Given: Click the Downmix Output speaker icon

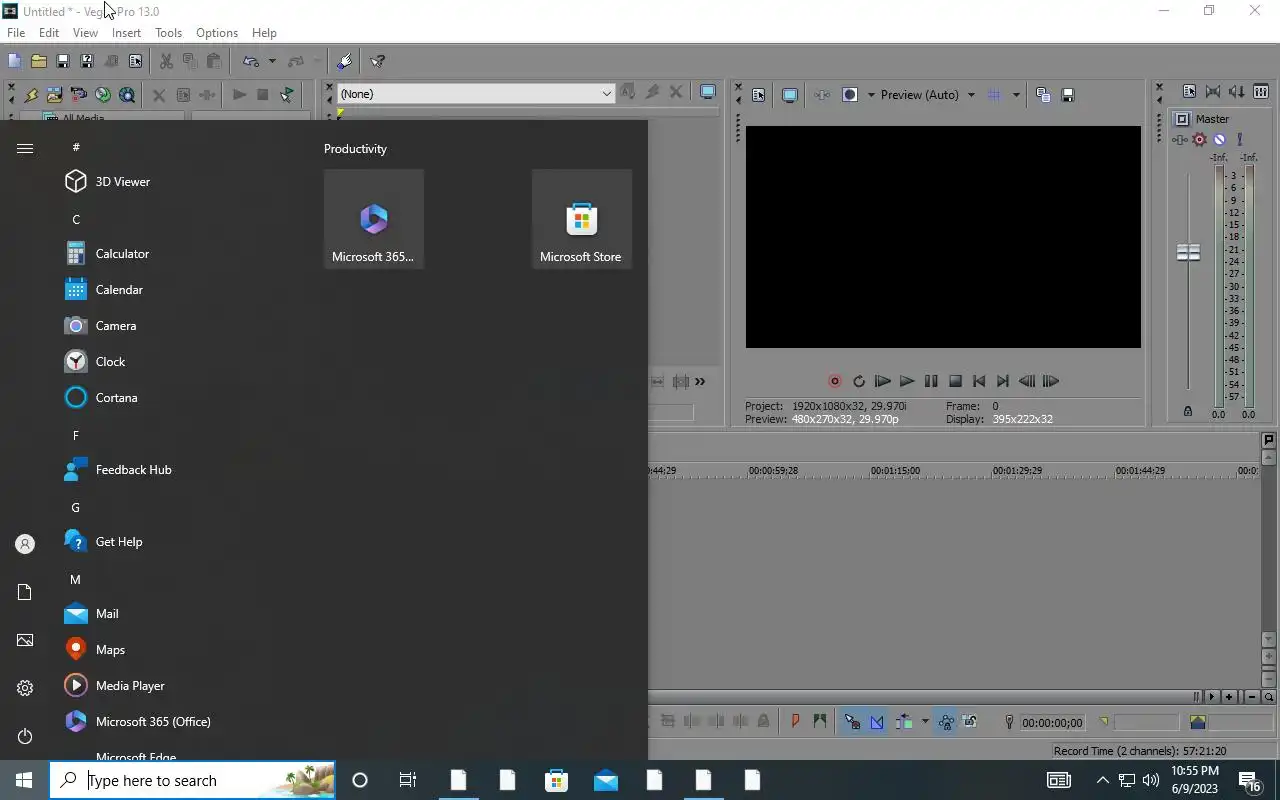Looking at the screenshot, I should (1213, 91).
